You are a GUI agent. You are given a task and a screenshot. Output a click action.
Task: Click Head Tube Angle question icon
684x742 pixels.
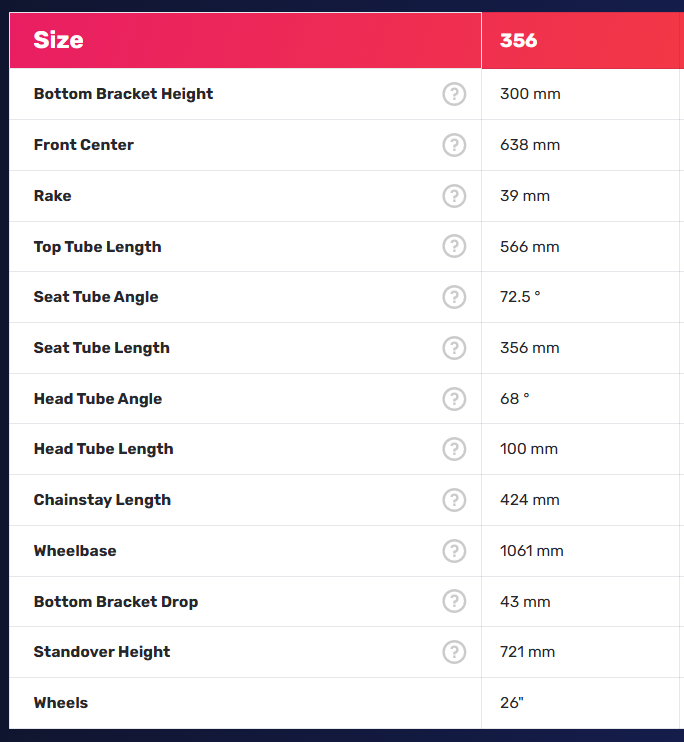pyautogui.click(x=454, y=399)
